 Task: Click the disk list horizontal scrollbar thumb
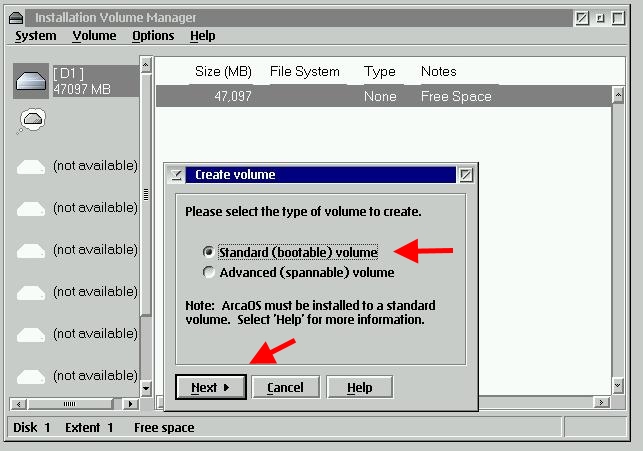[x=69, y=404]
